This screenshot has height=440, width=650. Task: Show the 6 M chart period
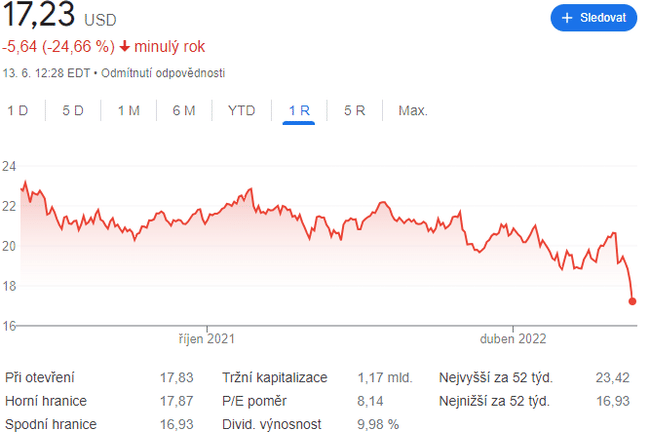pyautogui.click(x=183, y=110)
